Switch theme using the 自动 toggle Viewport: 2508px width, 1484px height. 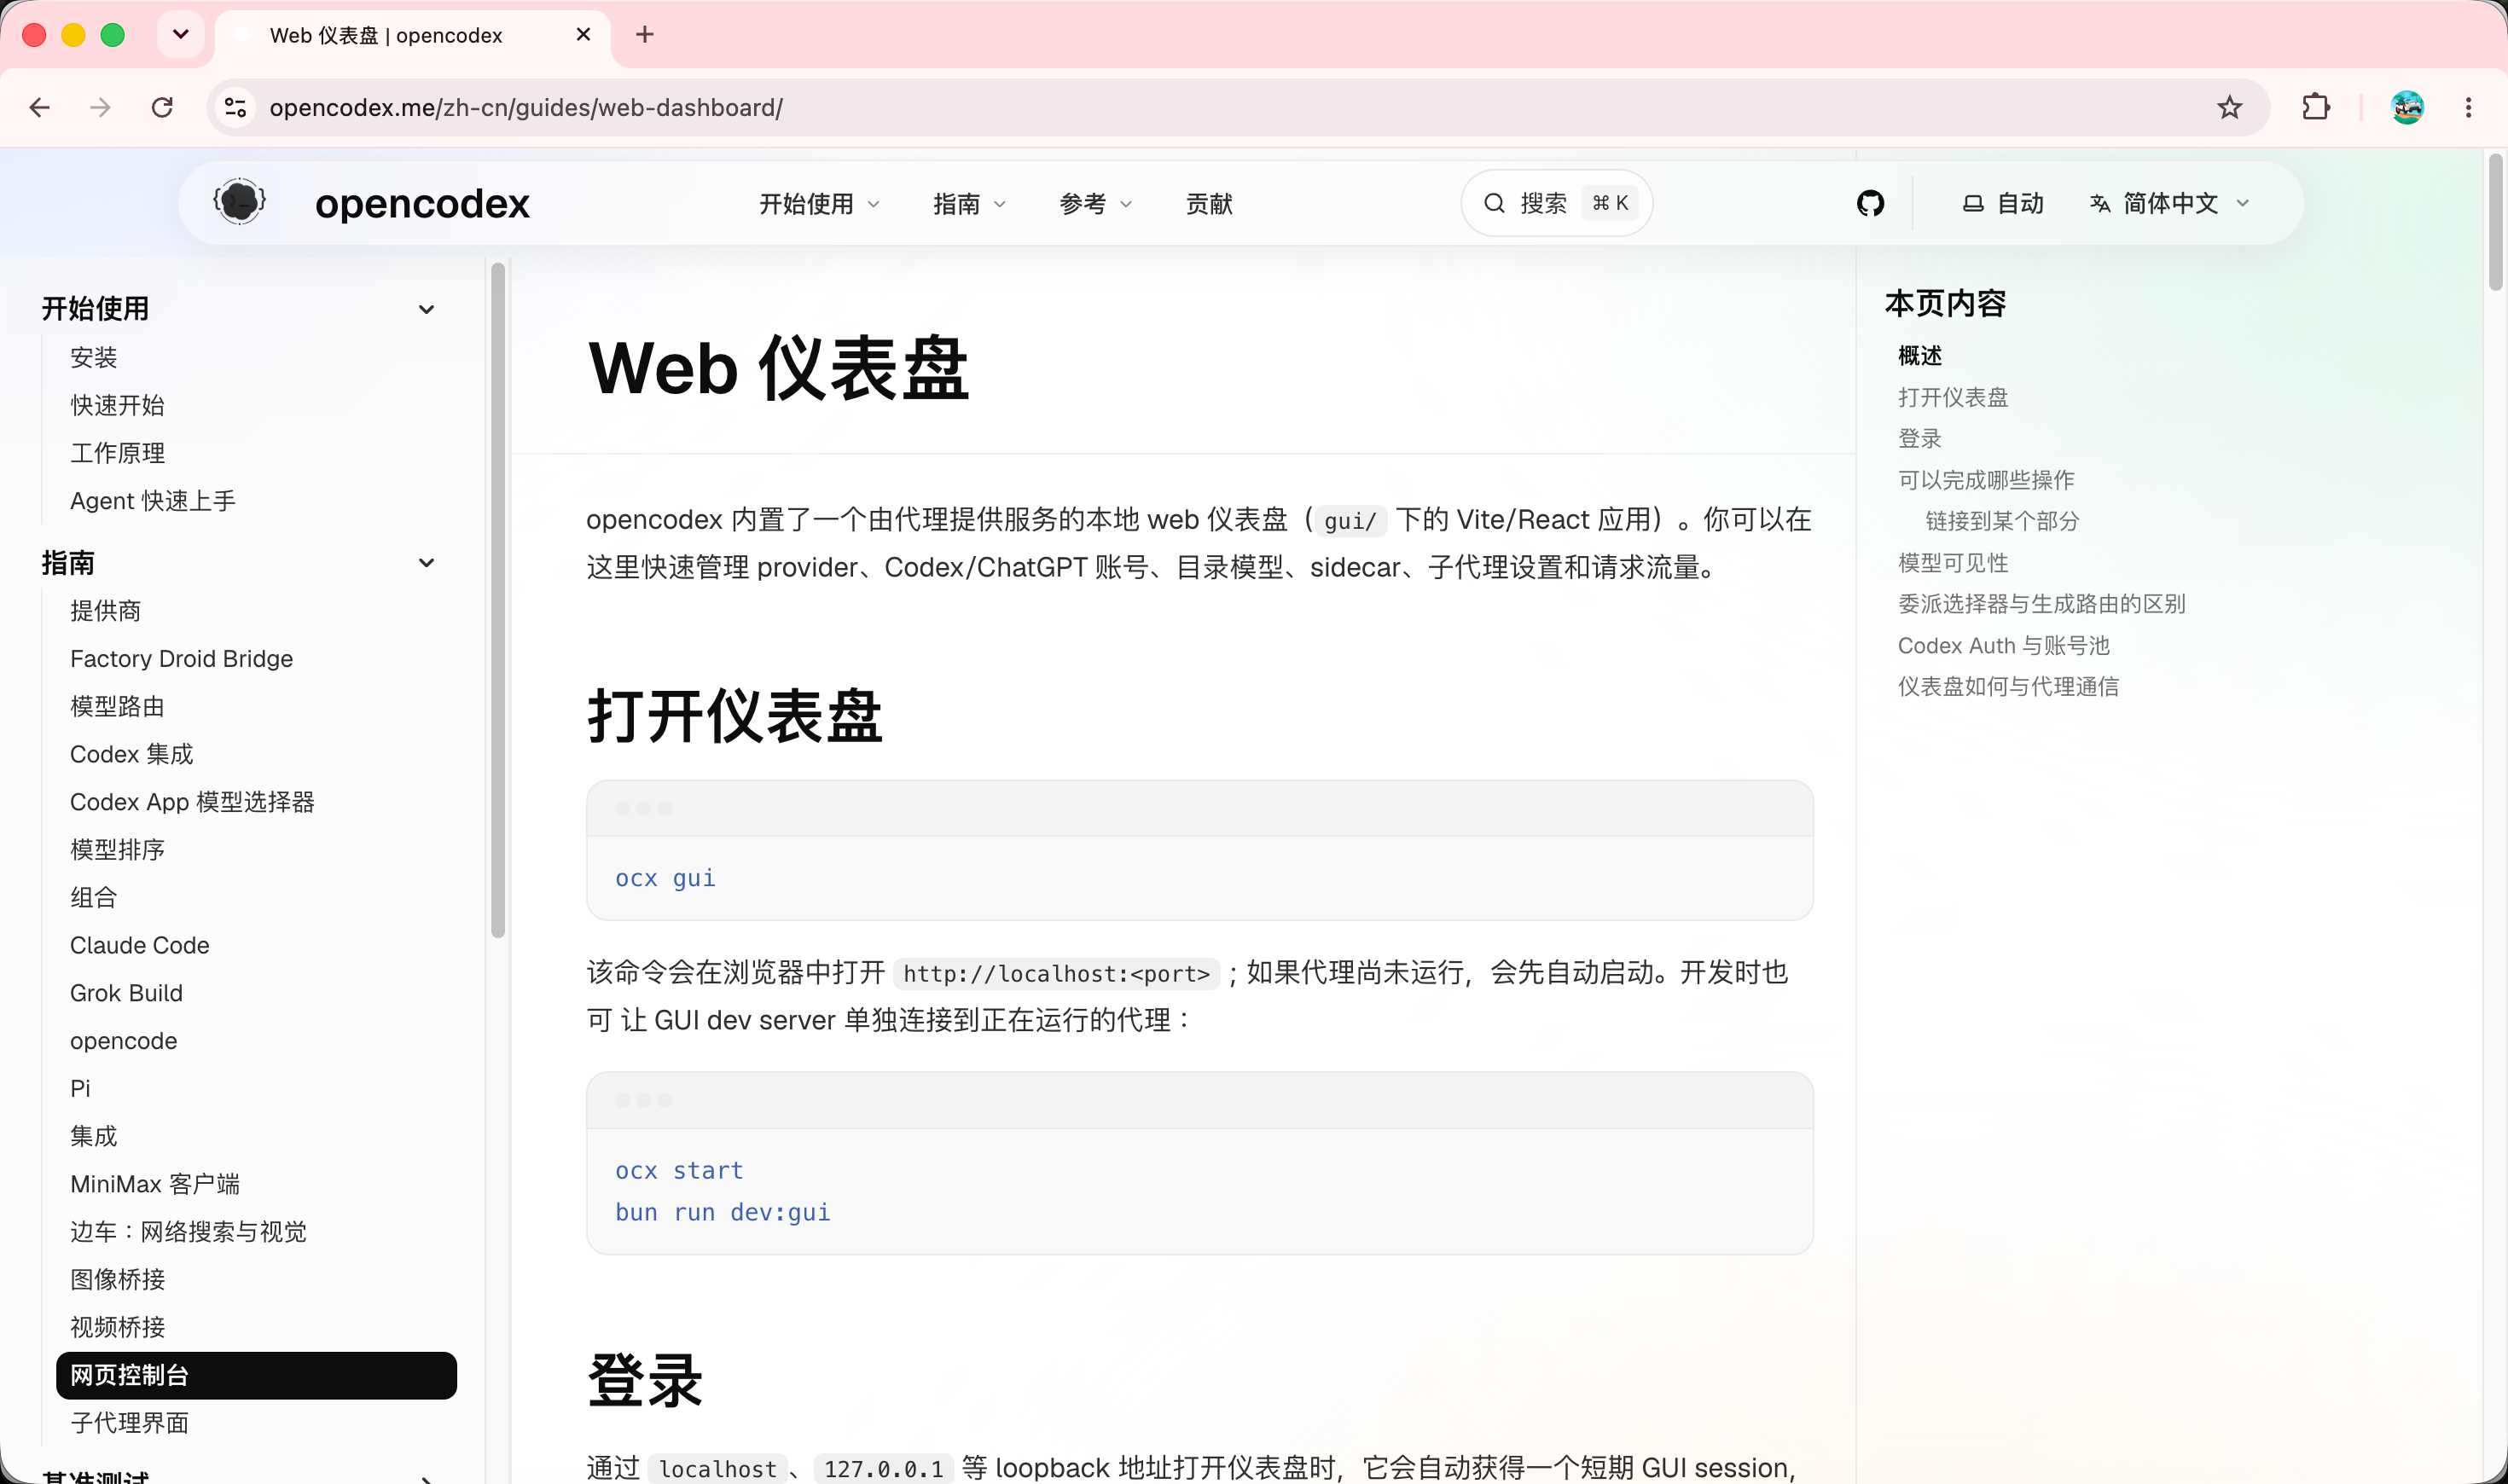tap(2003, 203)
